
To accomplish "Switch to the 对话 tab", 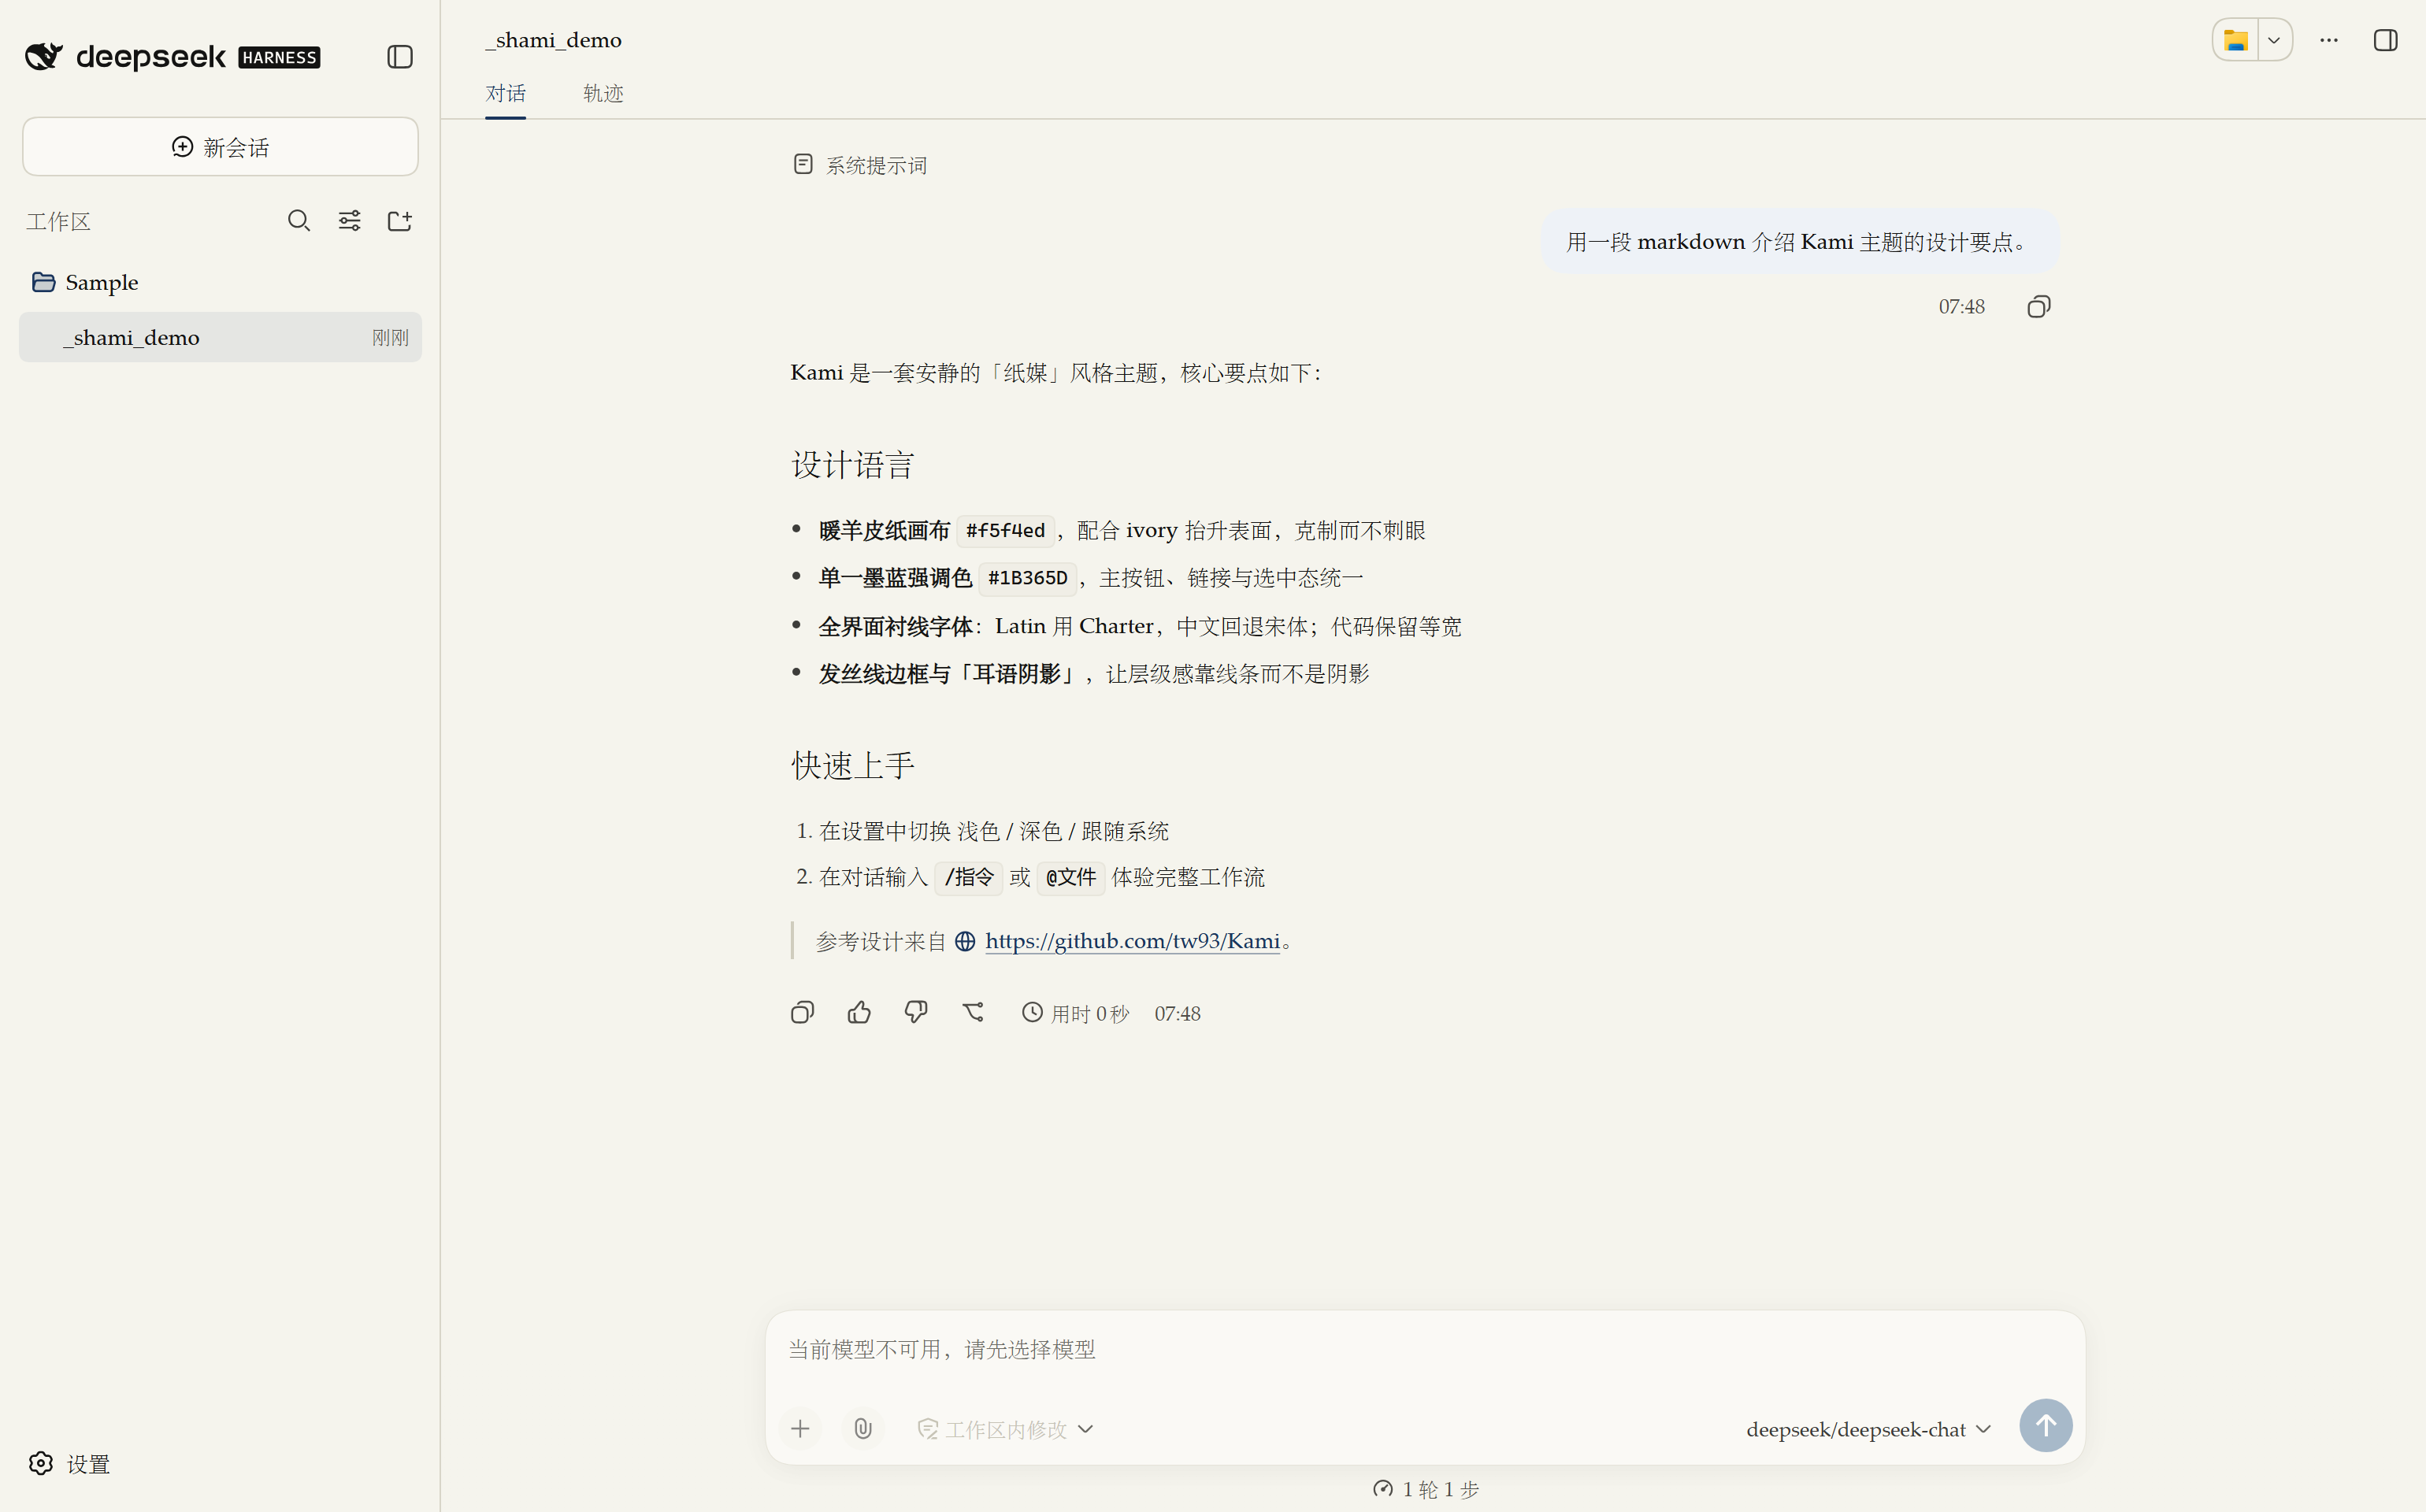I will [505, 93].
